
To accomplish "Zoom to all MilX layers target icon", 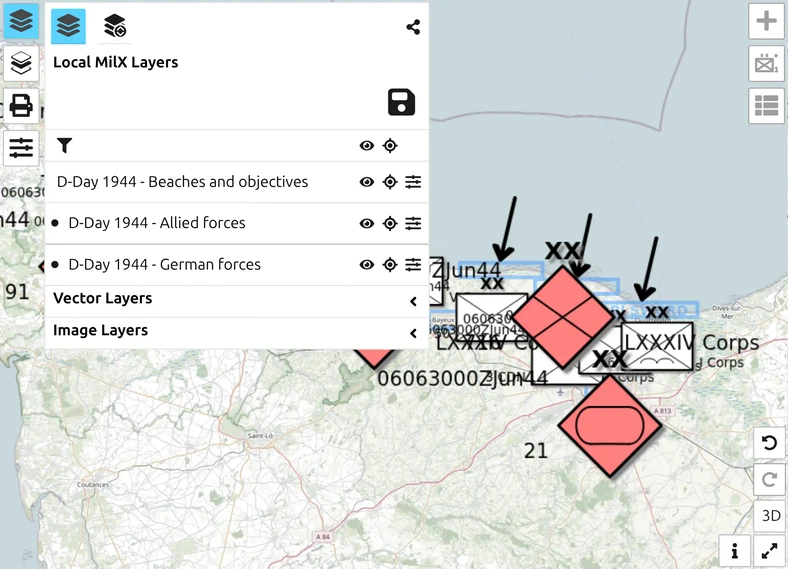I will click(390, 146).
